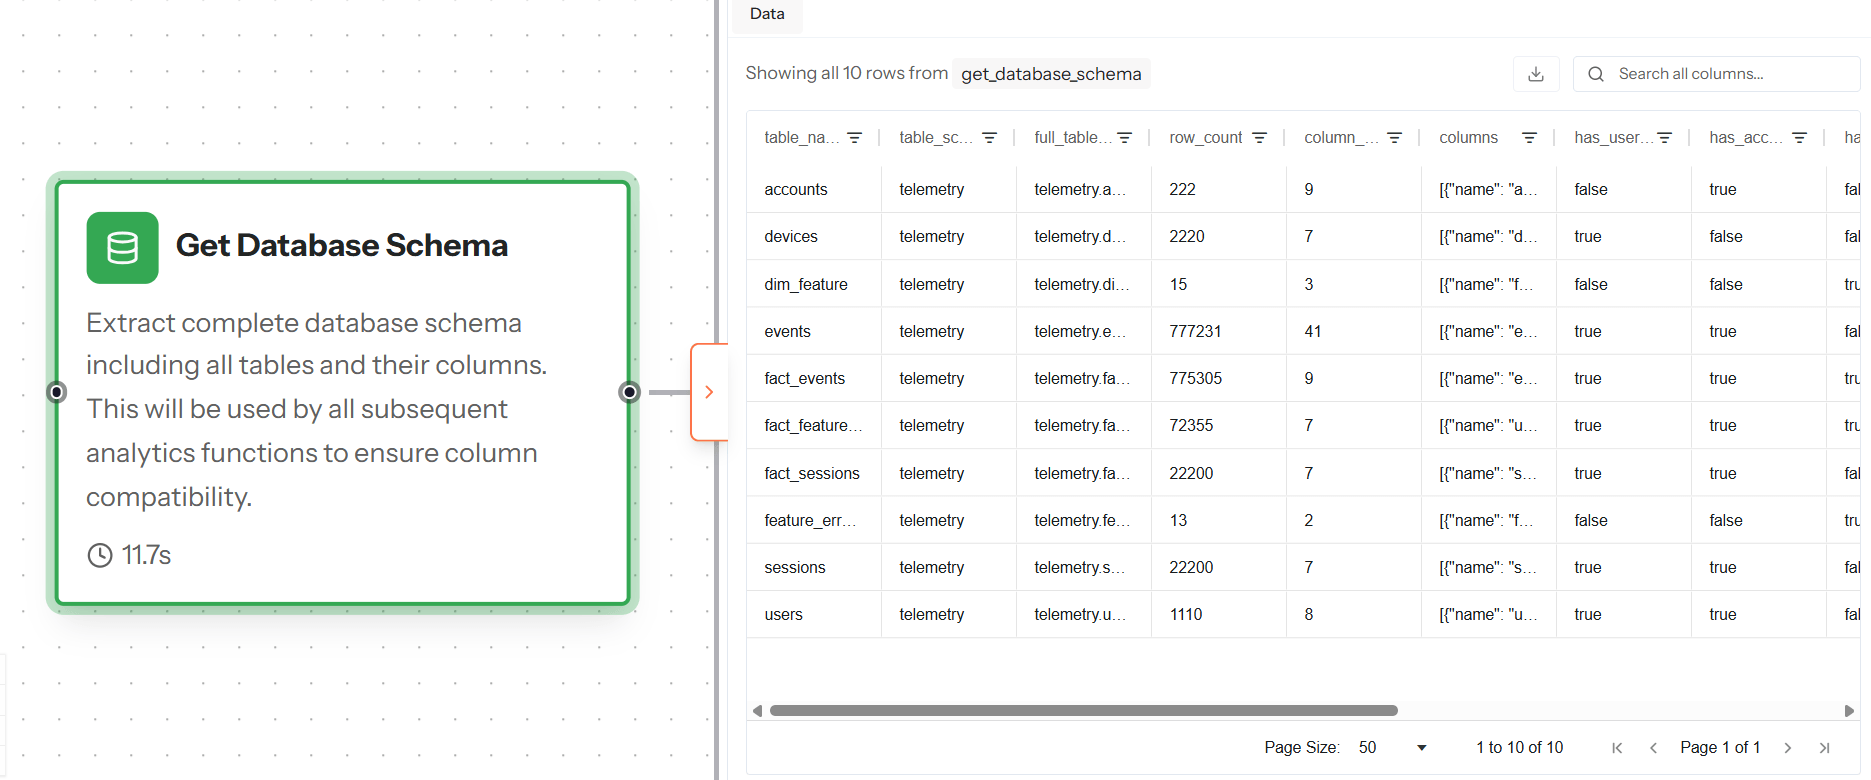Open filter menu for row_count column
1871x780 pixels.
point(1259,138)
